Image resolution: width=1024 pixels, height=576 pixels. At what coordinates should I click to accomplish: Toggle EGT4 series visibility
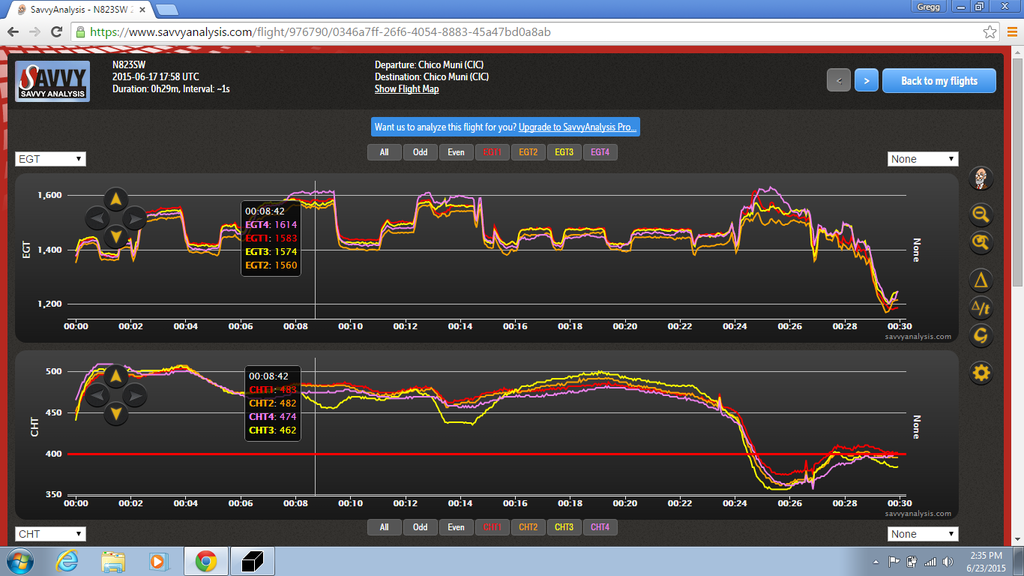[x=600, y=153]
